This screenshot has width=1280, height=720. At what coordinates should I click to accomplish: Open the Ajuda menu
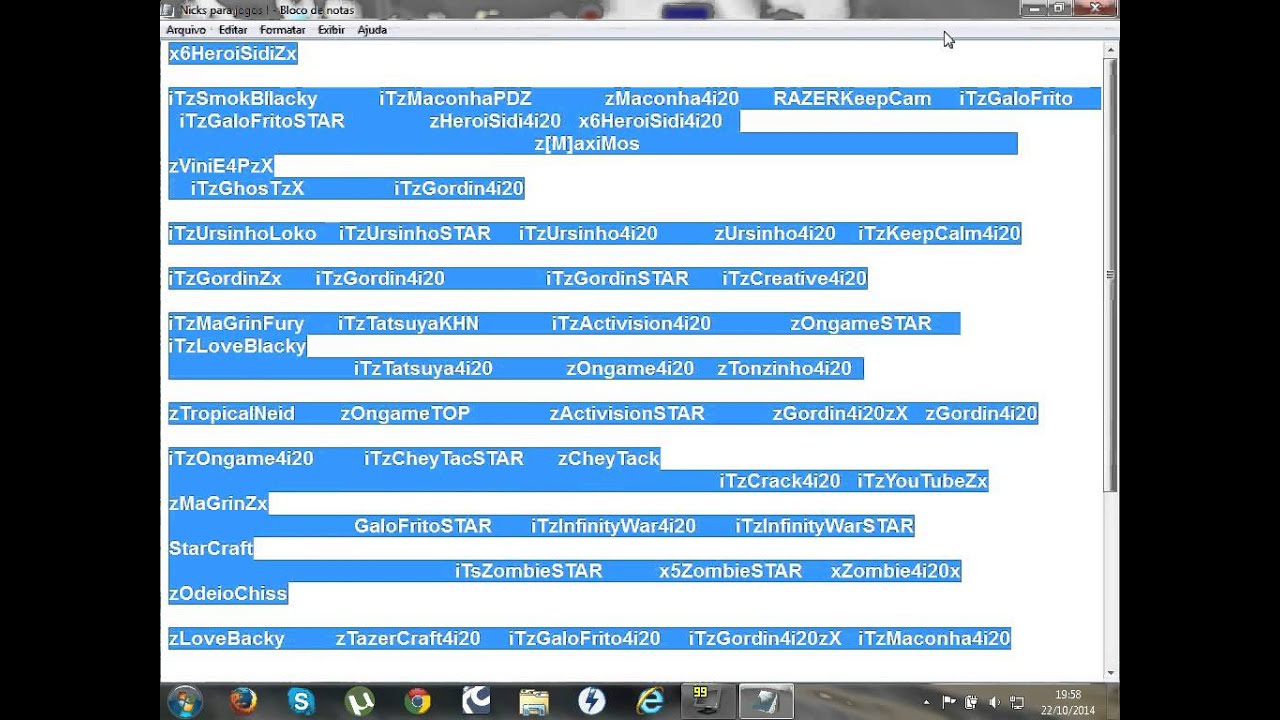(x=372, y=30)
